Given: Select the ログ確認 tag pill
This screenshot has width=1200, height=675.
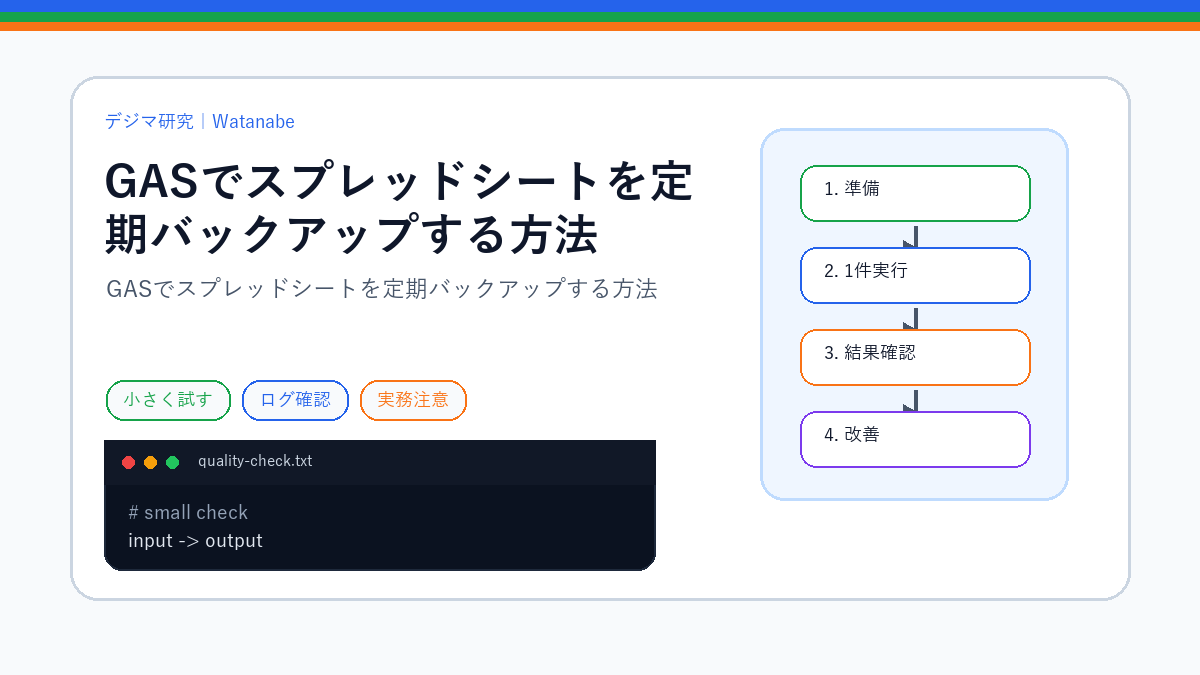Looking at the screenshot, I should [x=295, y=400].
